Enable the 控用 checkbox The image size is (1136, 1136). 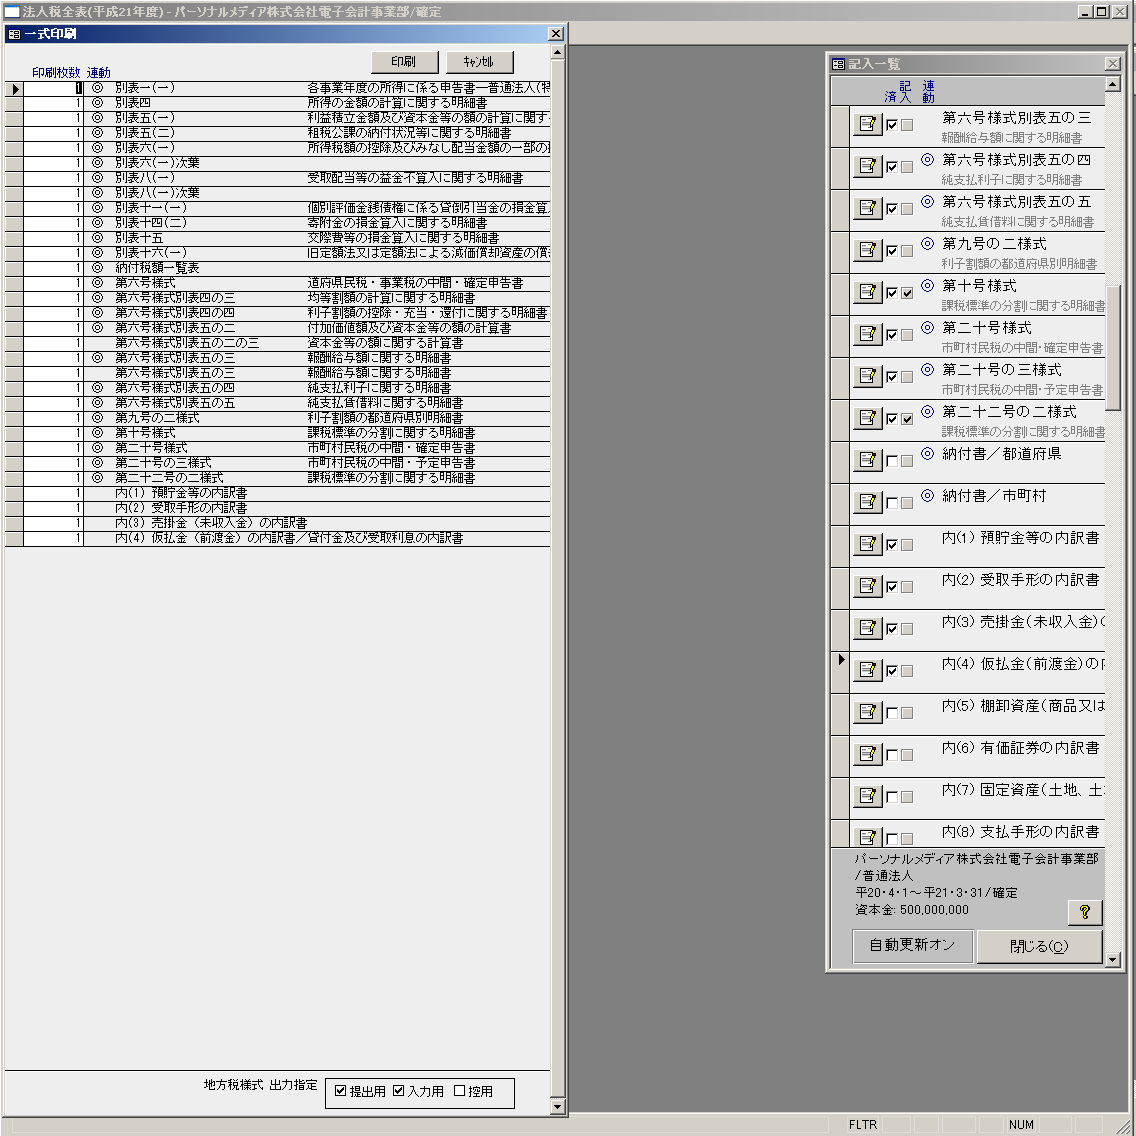460,1091
